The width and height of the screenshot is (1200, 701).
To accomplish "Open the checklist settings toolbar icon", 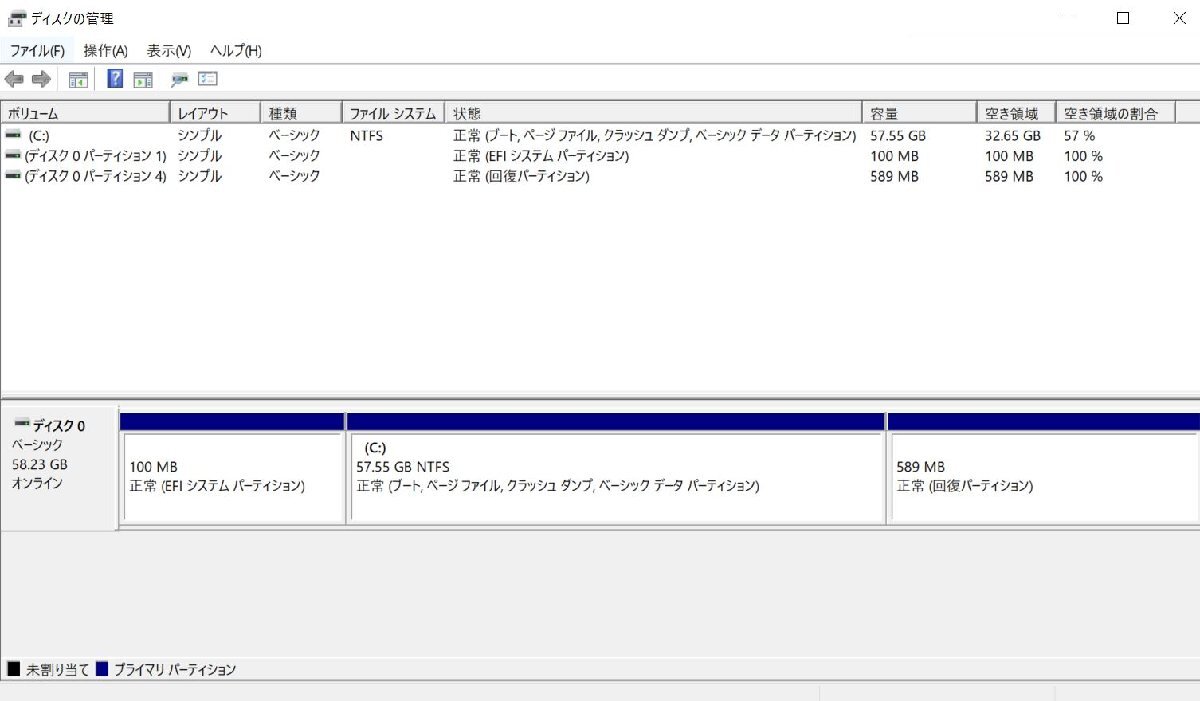I will (x=208, y=80).
